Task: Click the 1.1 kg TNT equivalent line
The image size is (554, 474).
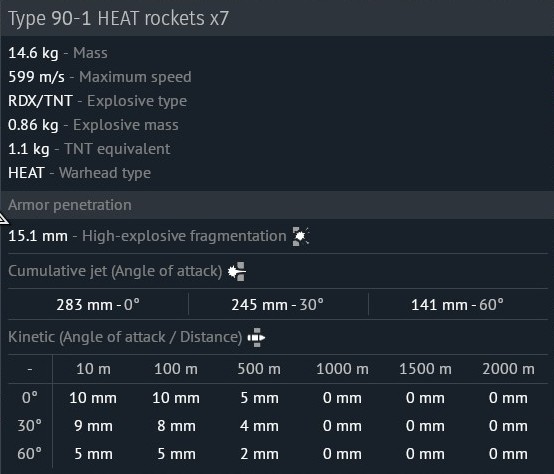Action: [89, 149]
